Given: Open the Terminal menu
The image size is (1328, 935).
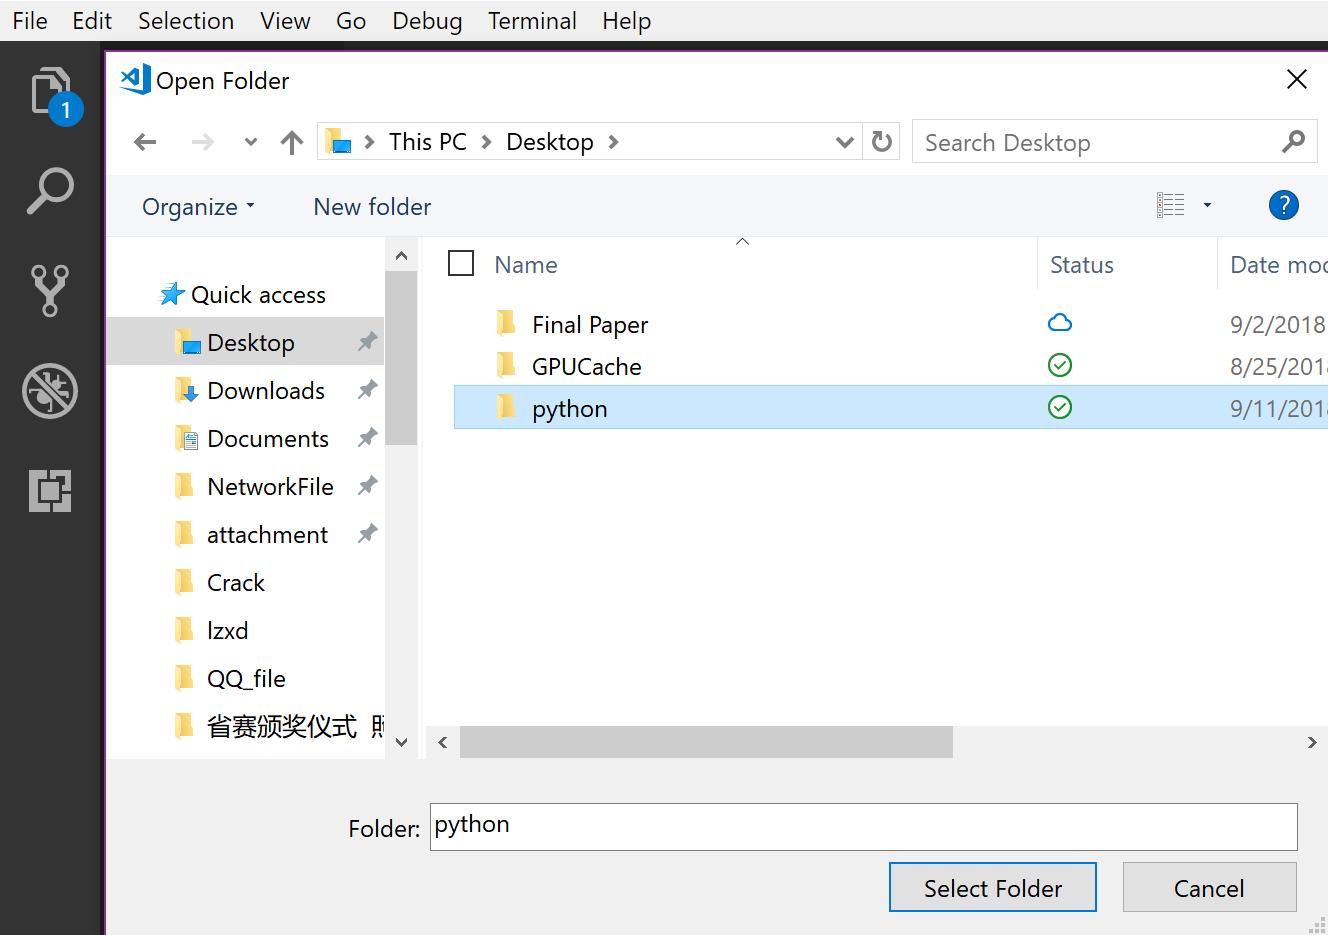Looking at the screenshot, I should click(x=532, y=20).
